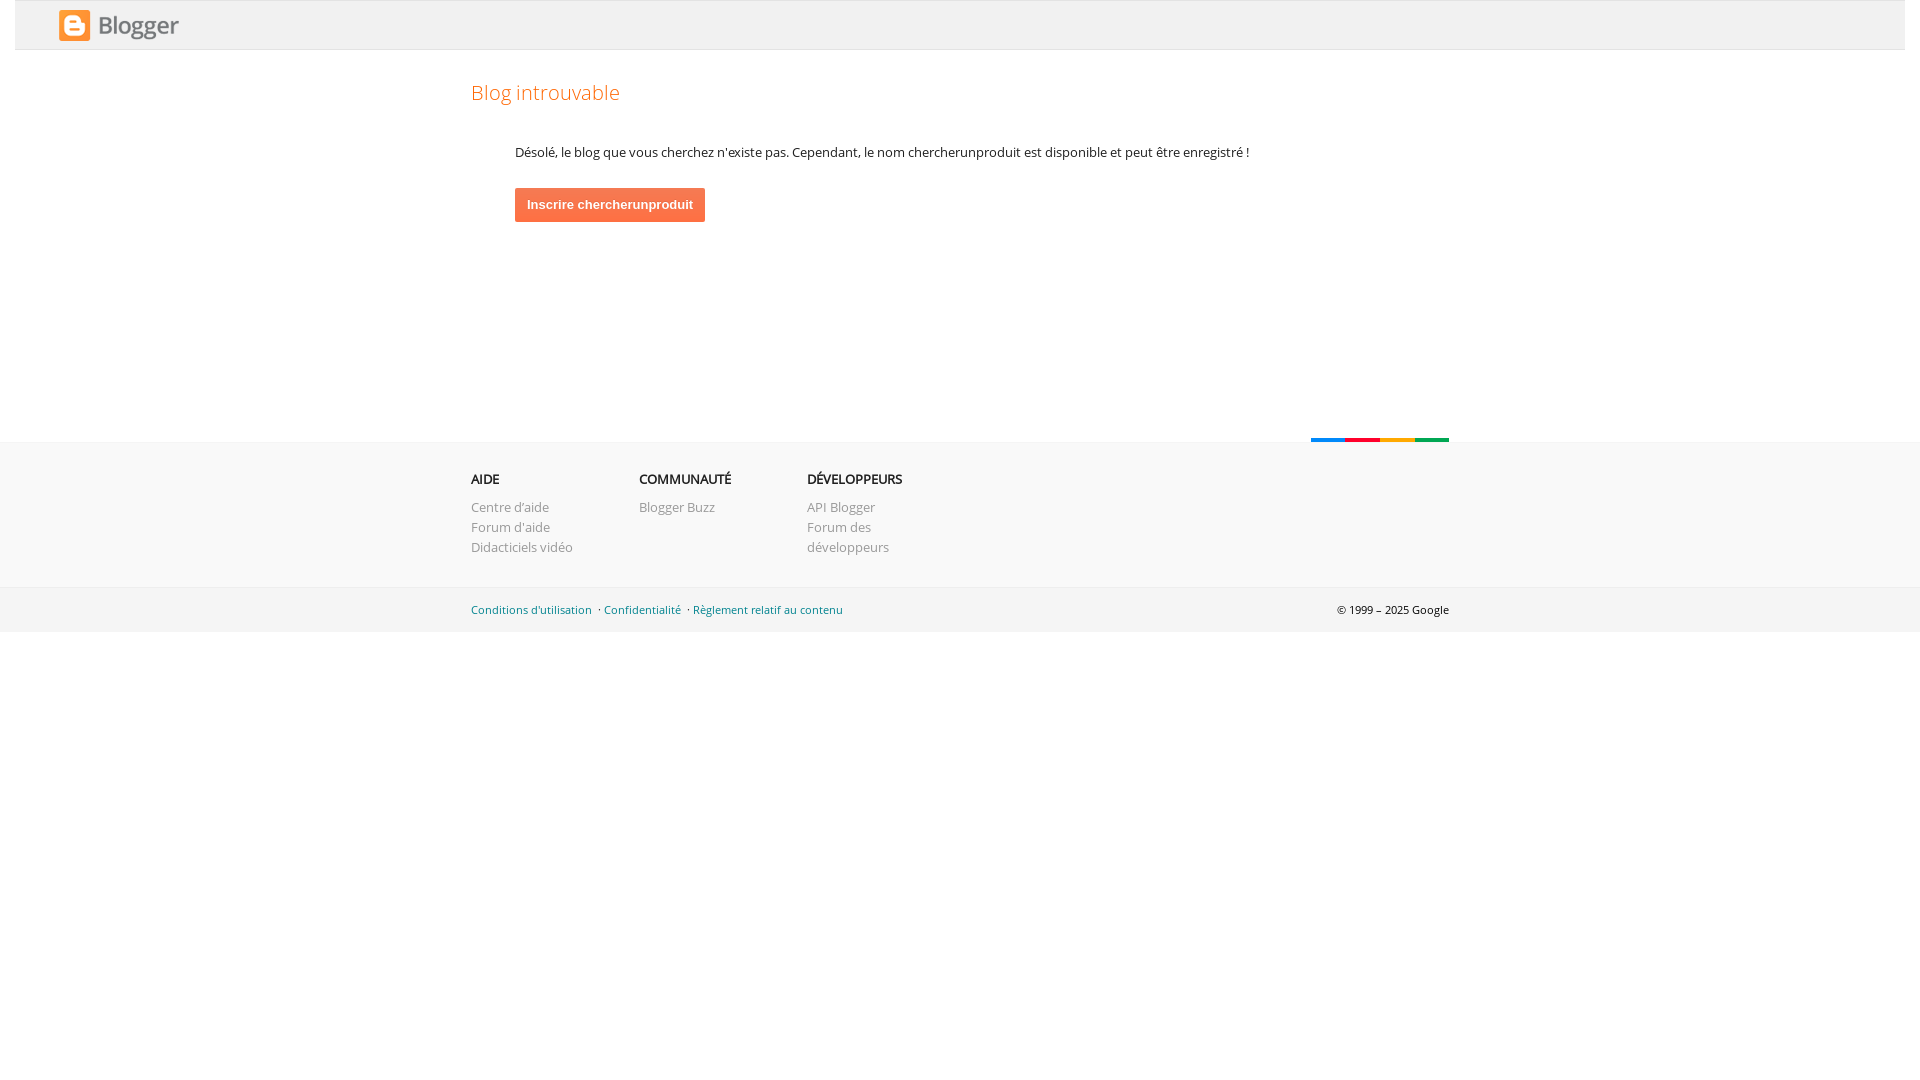
Task: Click the yellow segment of color bar
Action: [1397, 439]
